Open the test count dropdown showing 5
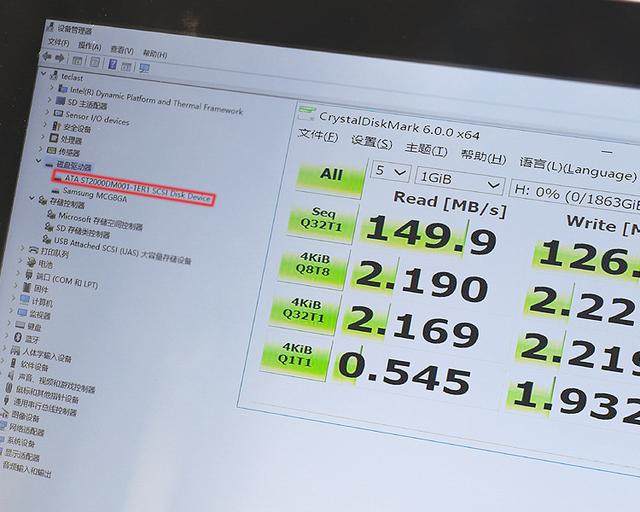This screenshot has height=512, width=640. (389, 173)
